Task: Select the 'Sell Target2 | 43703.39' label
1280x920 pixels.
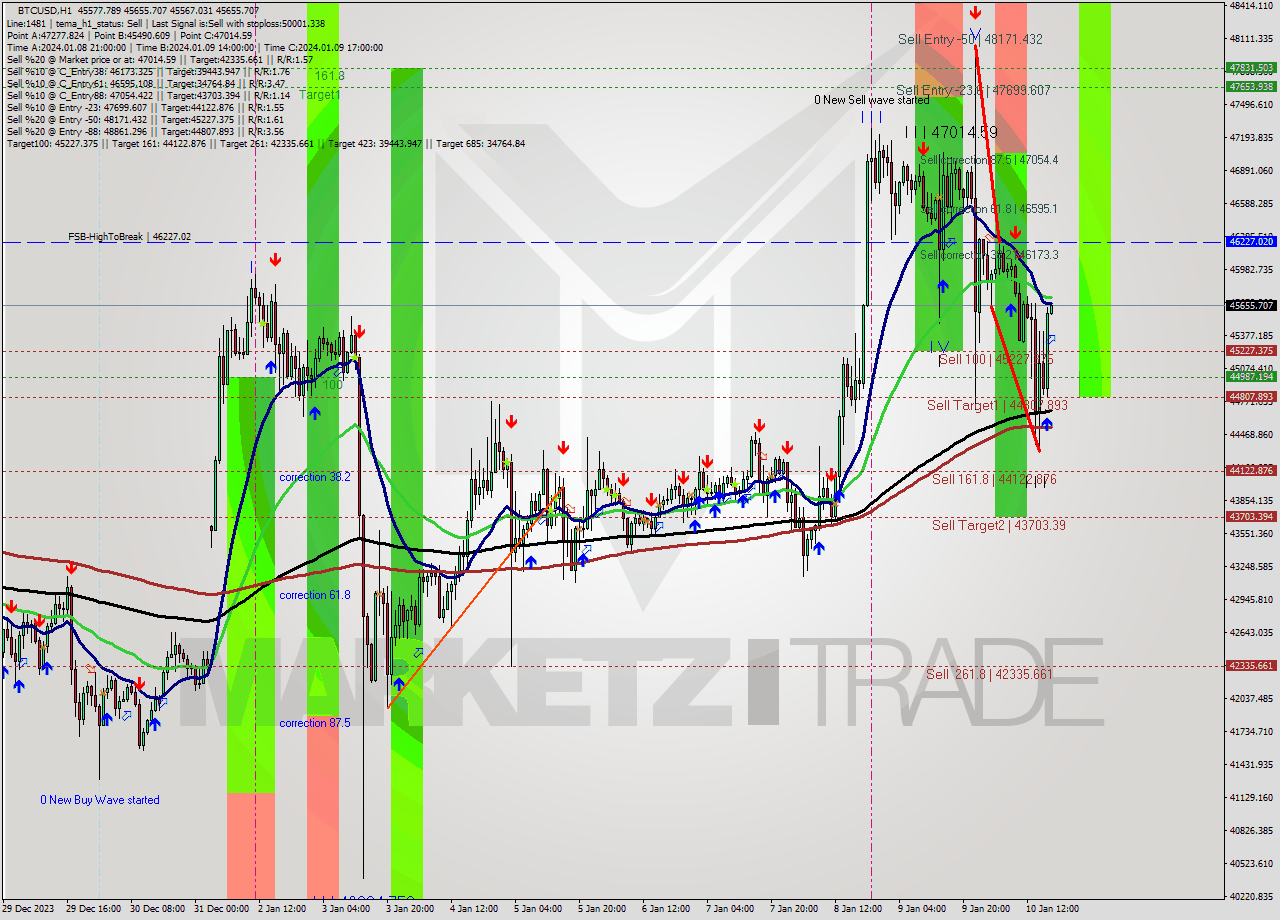Action: [x=998, y=525]
